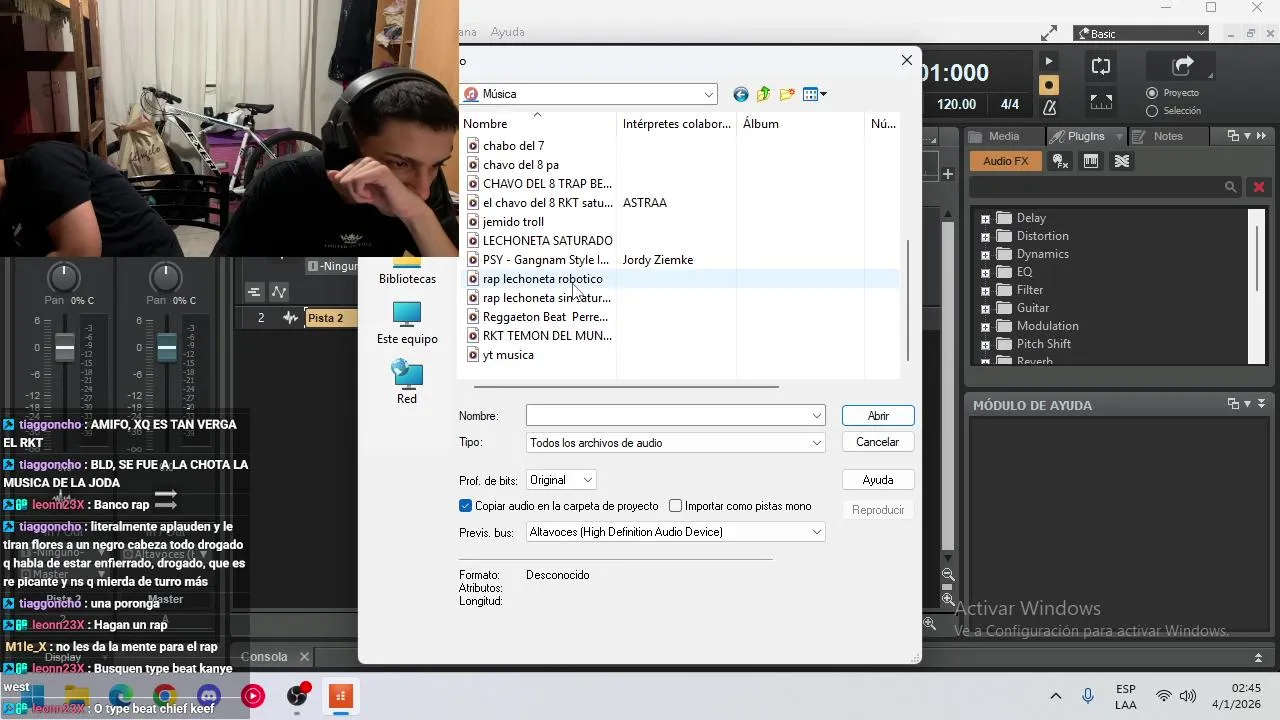This screenshot has height=720, width=1280.
Task: Toggle full screen arrows icon
Action: [x=1049, y=33]
